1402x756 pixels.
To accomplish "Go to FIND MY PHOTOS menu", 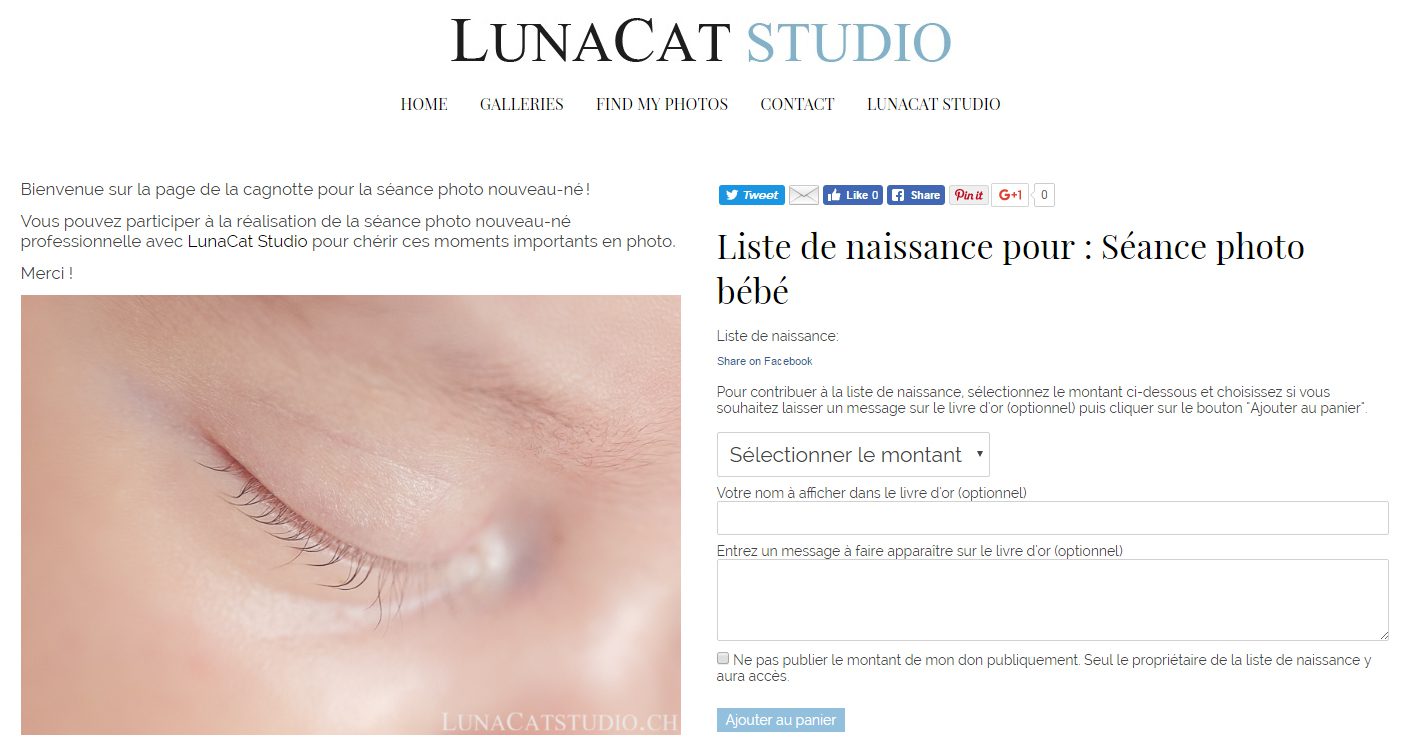I will tap(662, 104).
